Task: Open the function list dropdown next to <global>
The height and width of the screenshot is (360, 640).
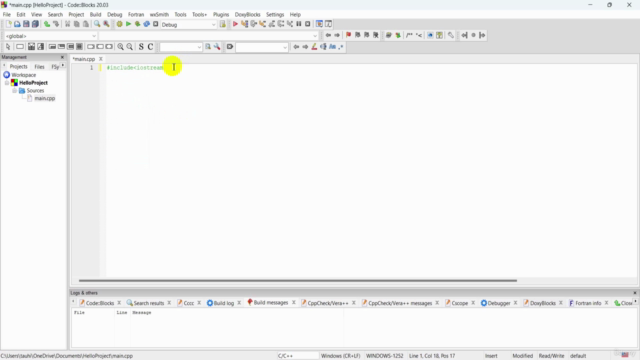Action: point(208,36)
